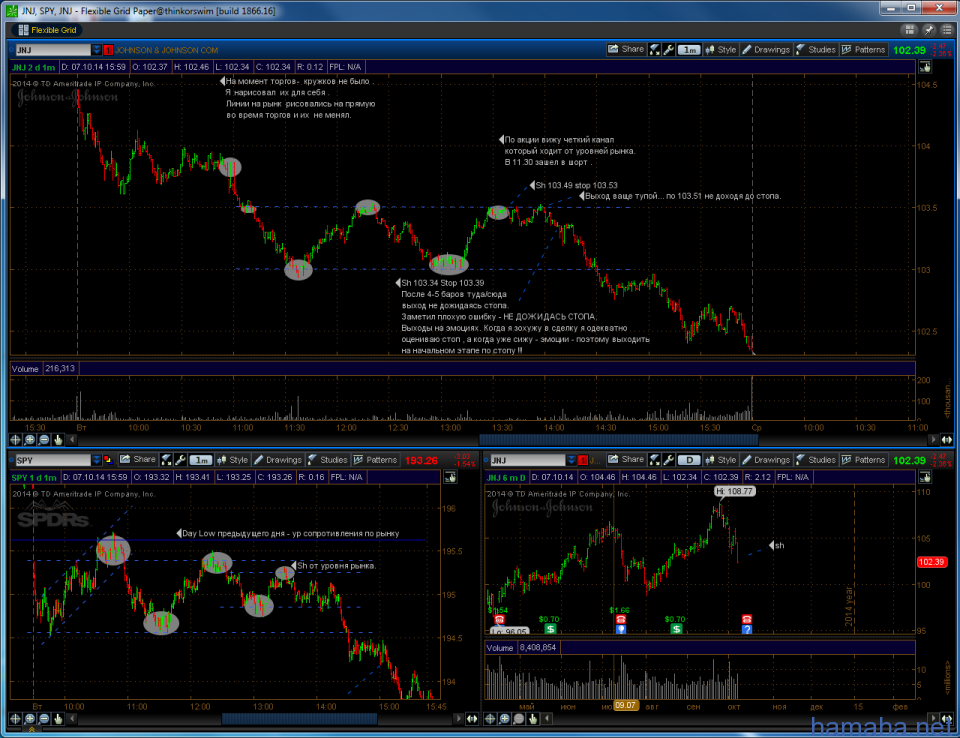The width and height of the screenshot is (960, 738).
Task: Click the wrench settings icon in SPY chart
Action: (x=181, y=460)
